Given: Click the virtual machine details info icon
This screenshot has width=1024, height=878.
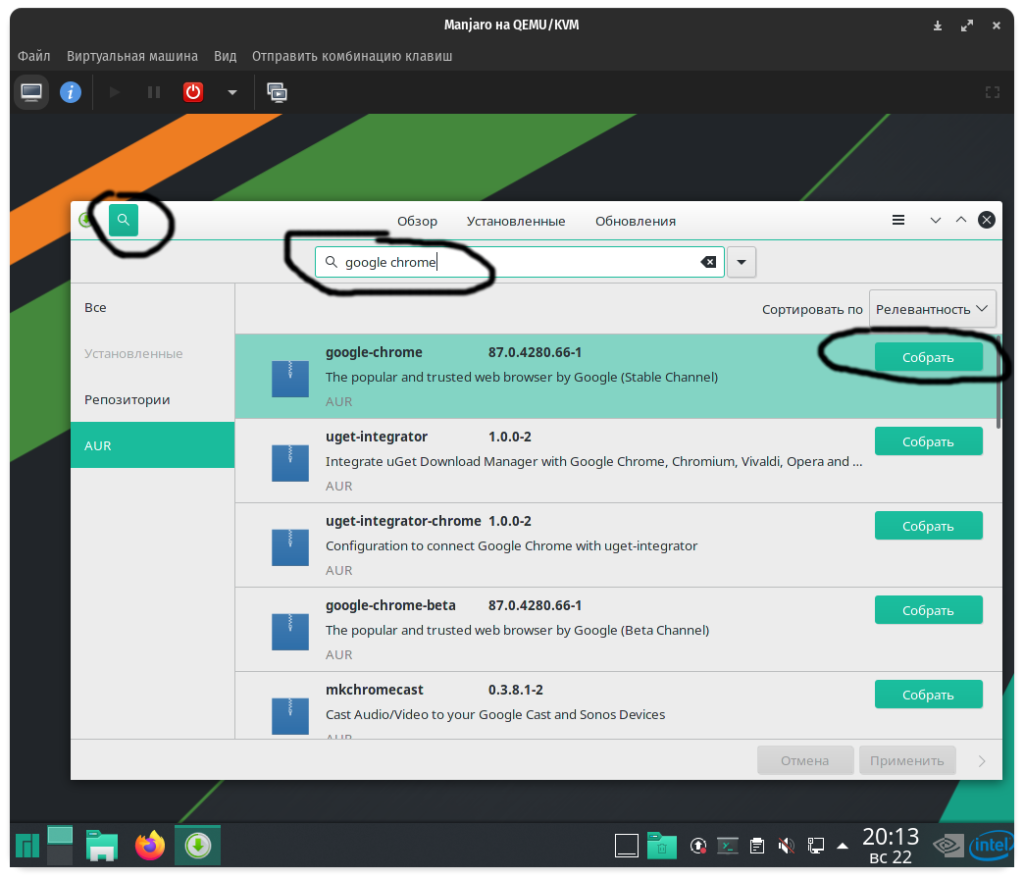Looking at the screenshot, I should tap(70, 92).
